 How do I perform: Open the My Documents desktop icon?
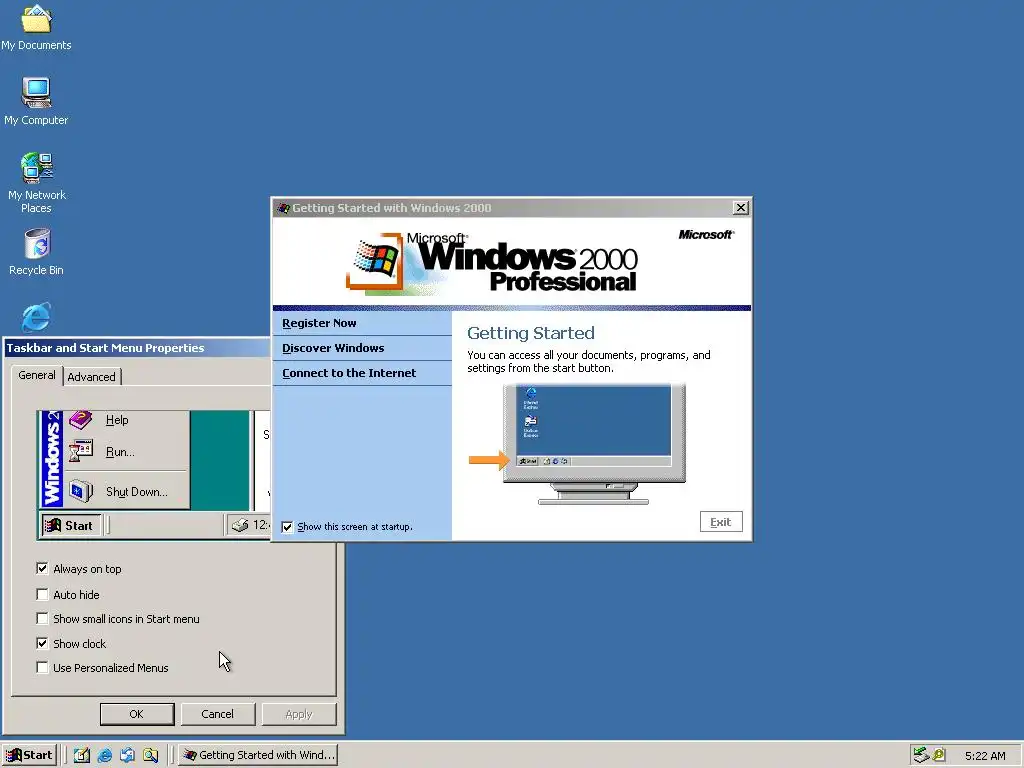pos(36,27)
